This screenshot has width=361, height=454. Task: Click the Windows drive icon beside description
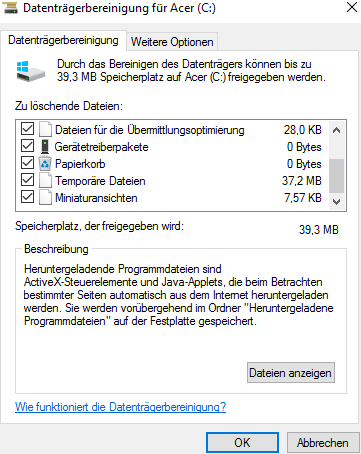click(x=30, y=71)
